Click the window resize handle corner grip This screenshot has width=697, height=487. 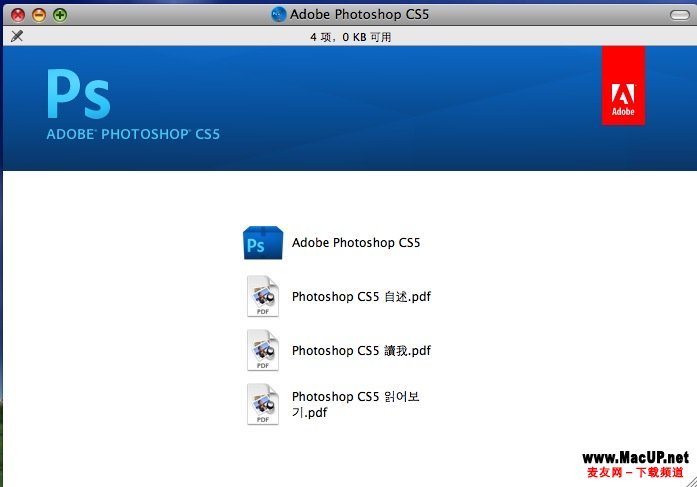tap(691, 481)
